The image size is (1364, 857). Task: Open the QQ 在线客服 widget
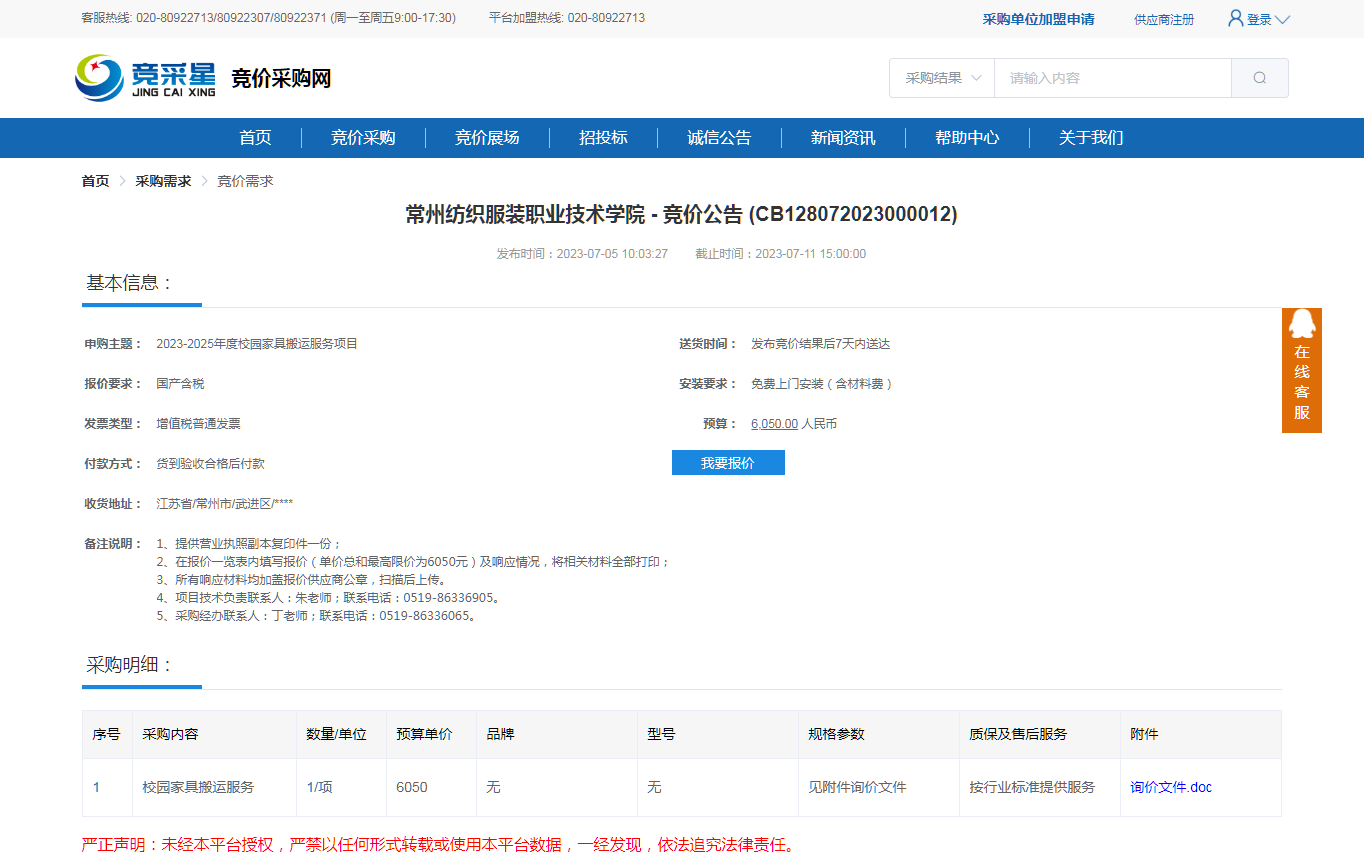(1301, 370)
